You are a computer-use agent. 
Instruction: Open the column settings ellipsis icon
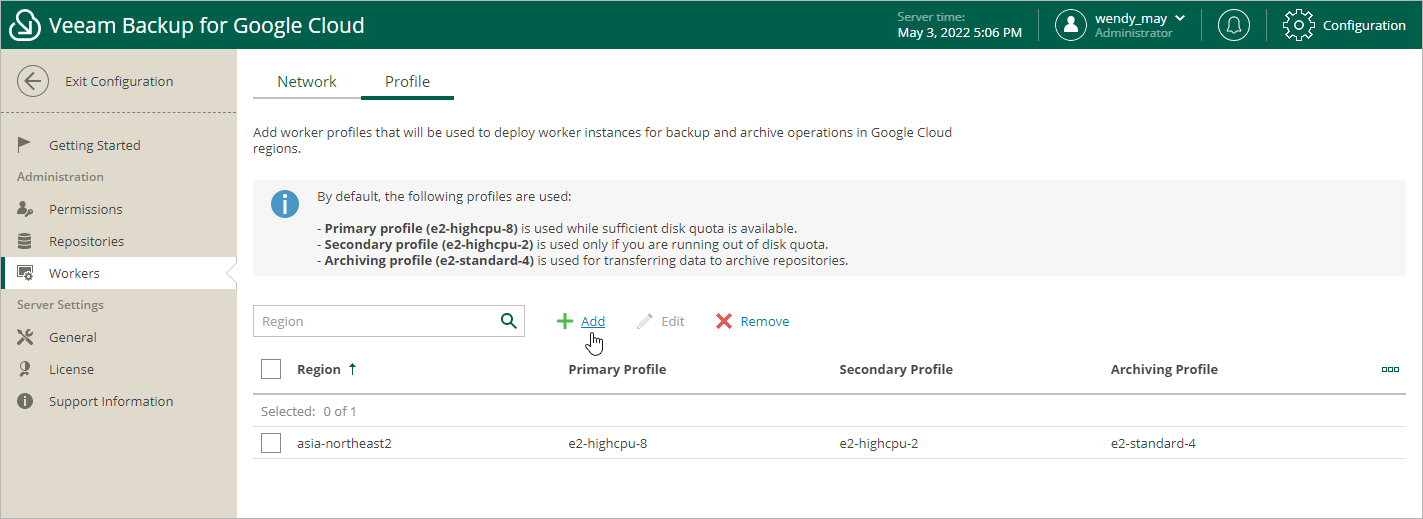point(1390,369)
